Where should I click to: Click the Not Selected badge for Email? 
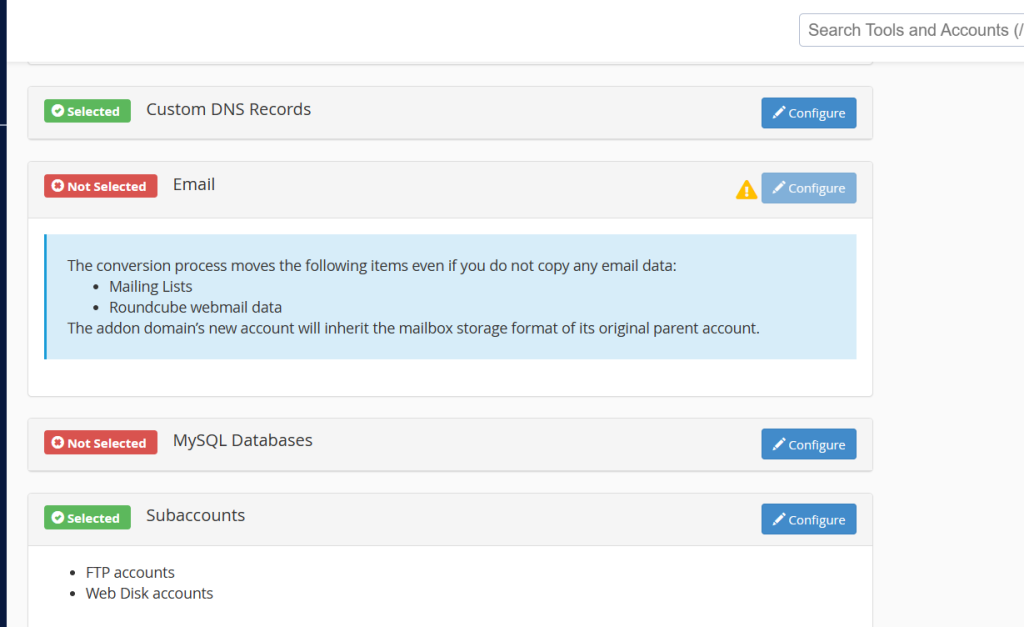(101, 186)
